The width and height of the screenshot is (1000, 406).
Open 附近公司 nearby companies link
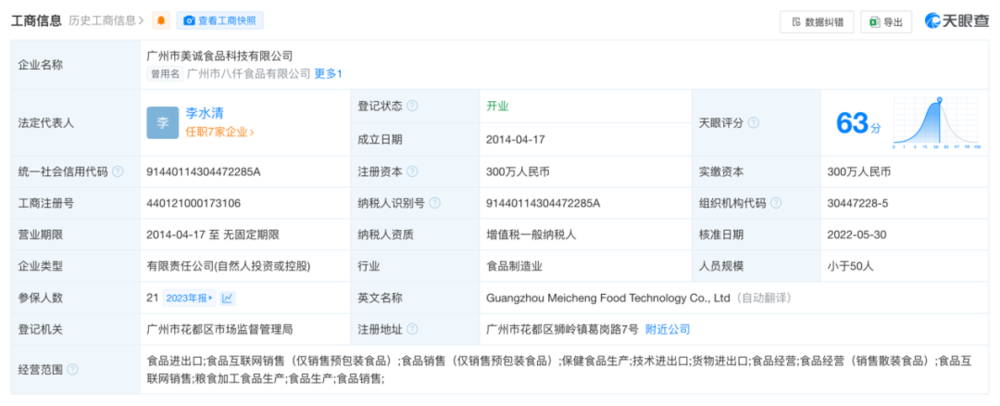tap(667, 329)
